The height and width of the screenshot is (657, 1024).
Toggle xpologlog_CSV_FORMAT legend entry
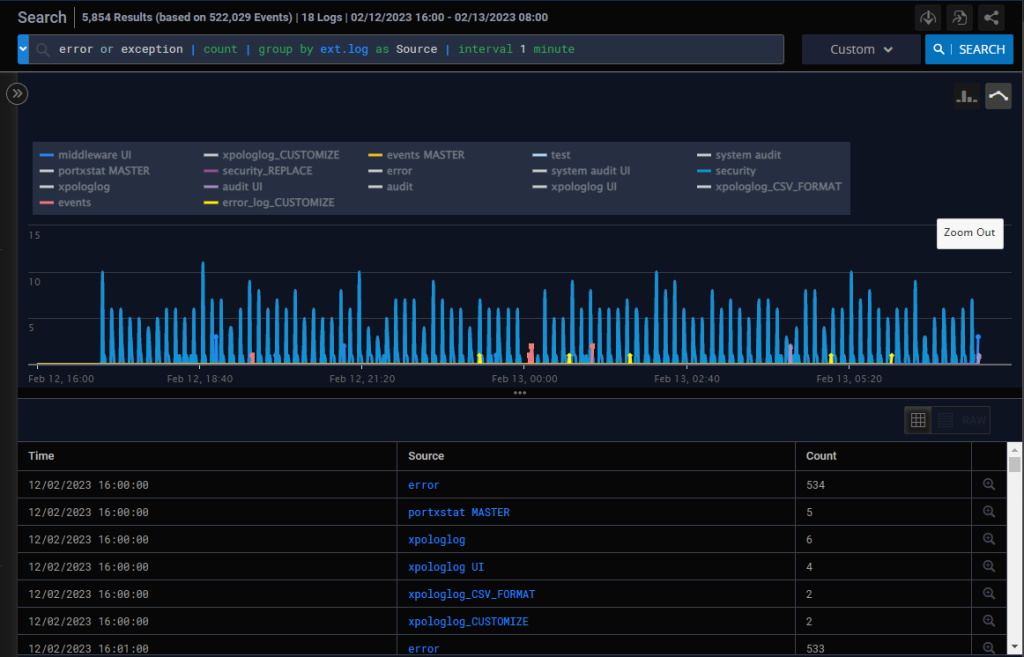tap(769, 186)
